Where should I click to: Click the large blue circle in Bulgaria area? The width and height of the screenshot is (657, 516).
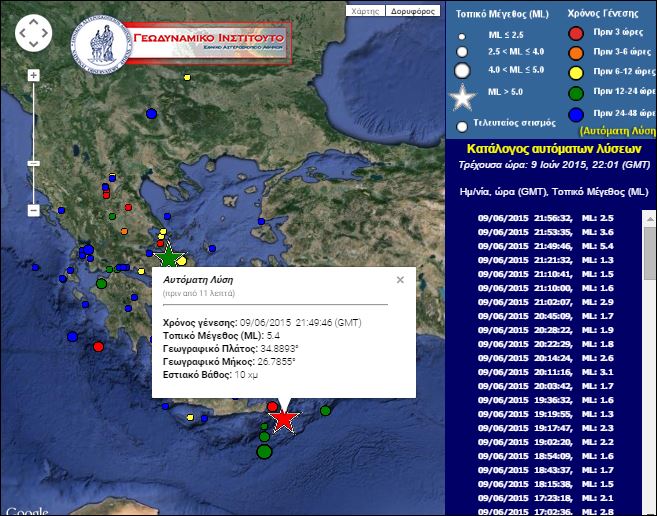click(151, 114)
